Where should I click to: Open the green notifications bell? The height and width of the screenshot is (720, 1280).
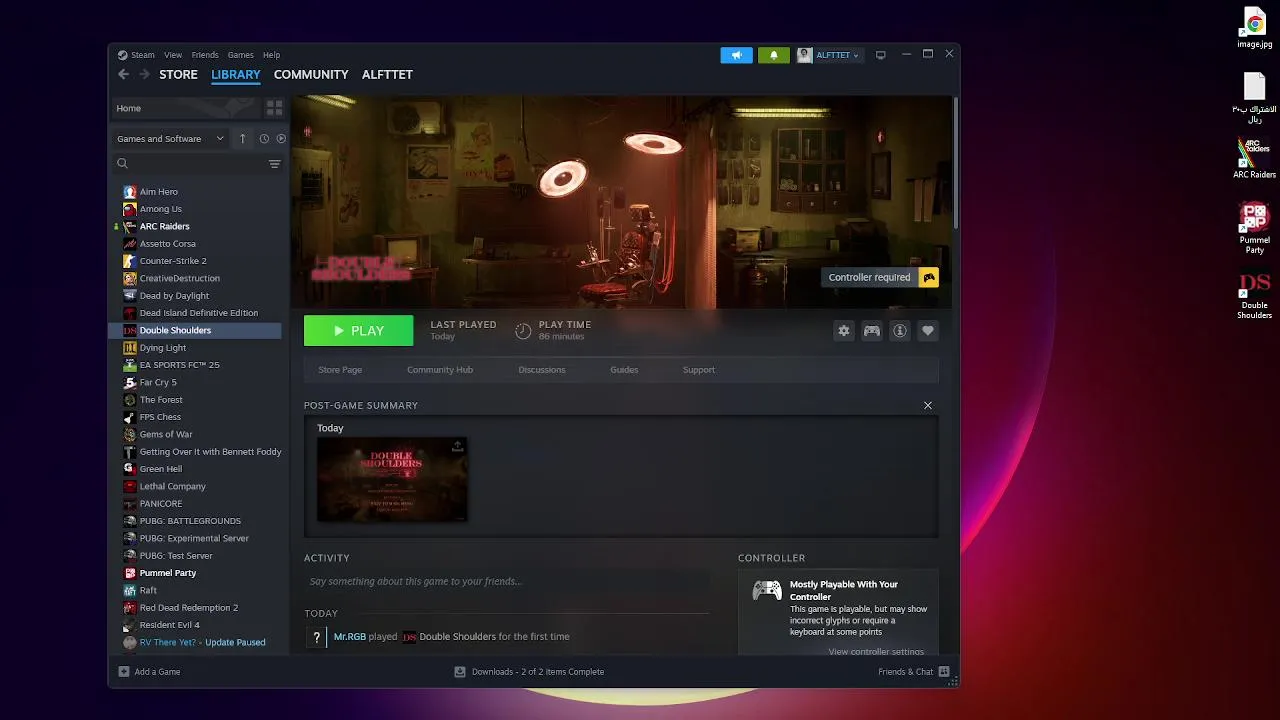pyautogui.click(x=773, y=55)
